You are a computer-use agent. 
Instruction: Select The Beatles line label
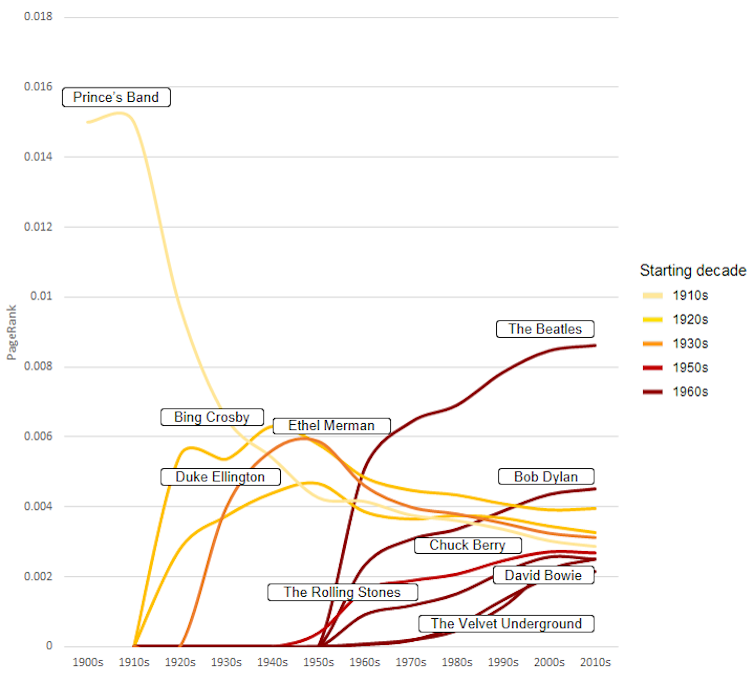(x=545, y=329)
